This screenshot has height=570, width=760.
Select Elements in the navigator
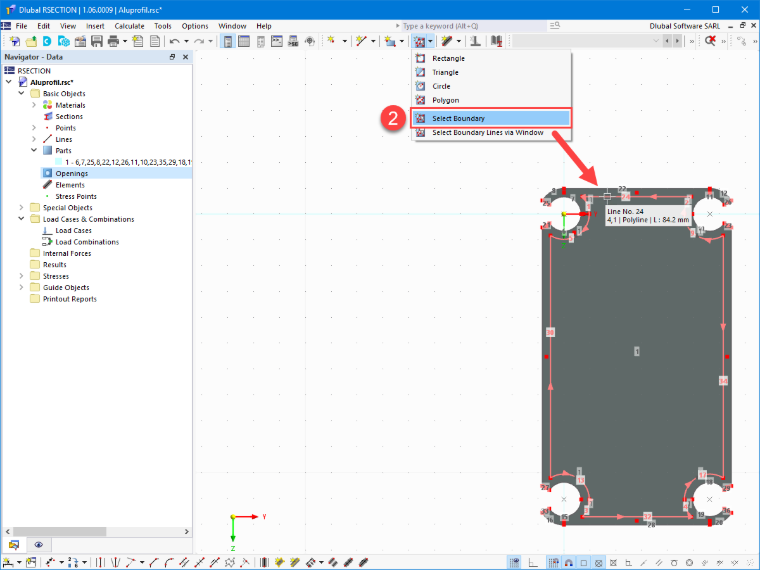coord(70,185)
